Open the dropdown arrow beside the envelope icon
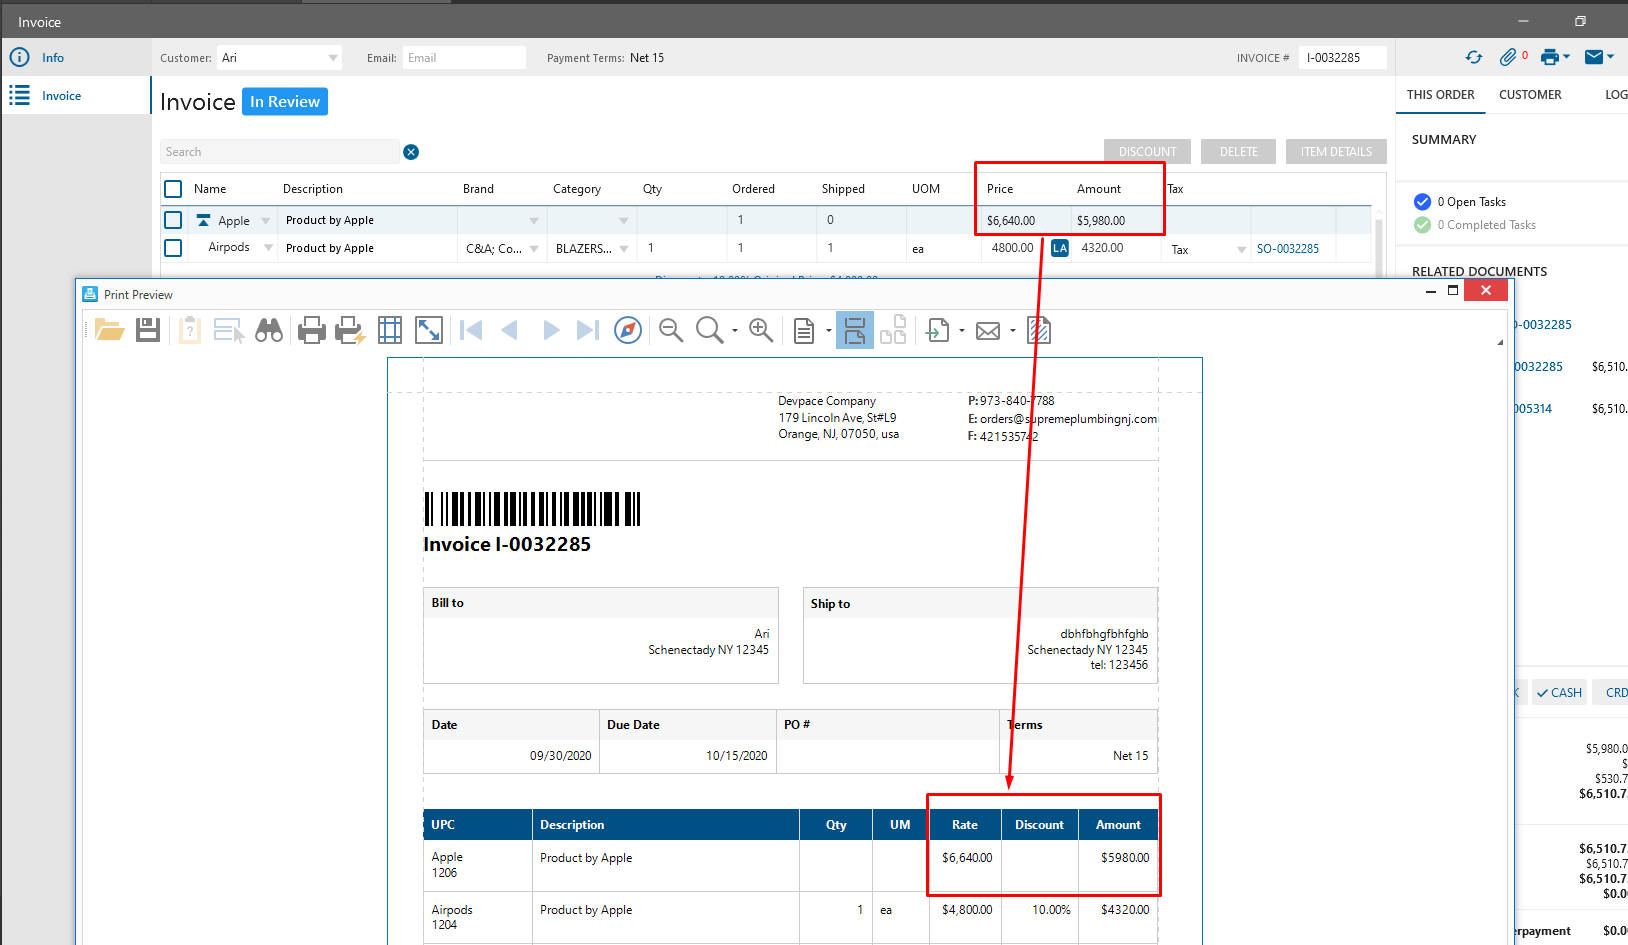1628x945 pixels. (1611, 57)
